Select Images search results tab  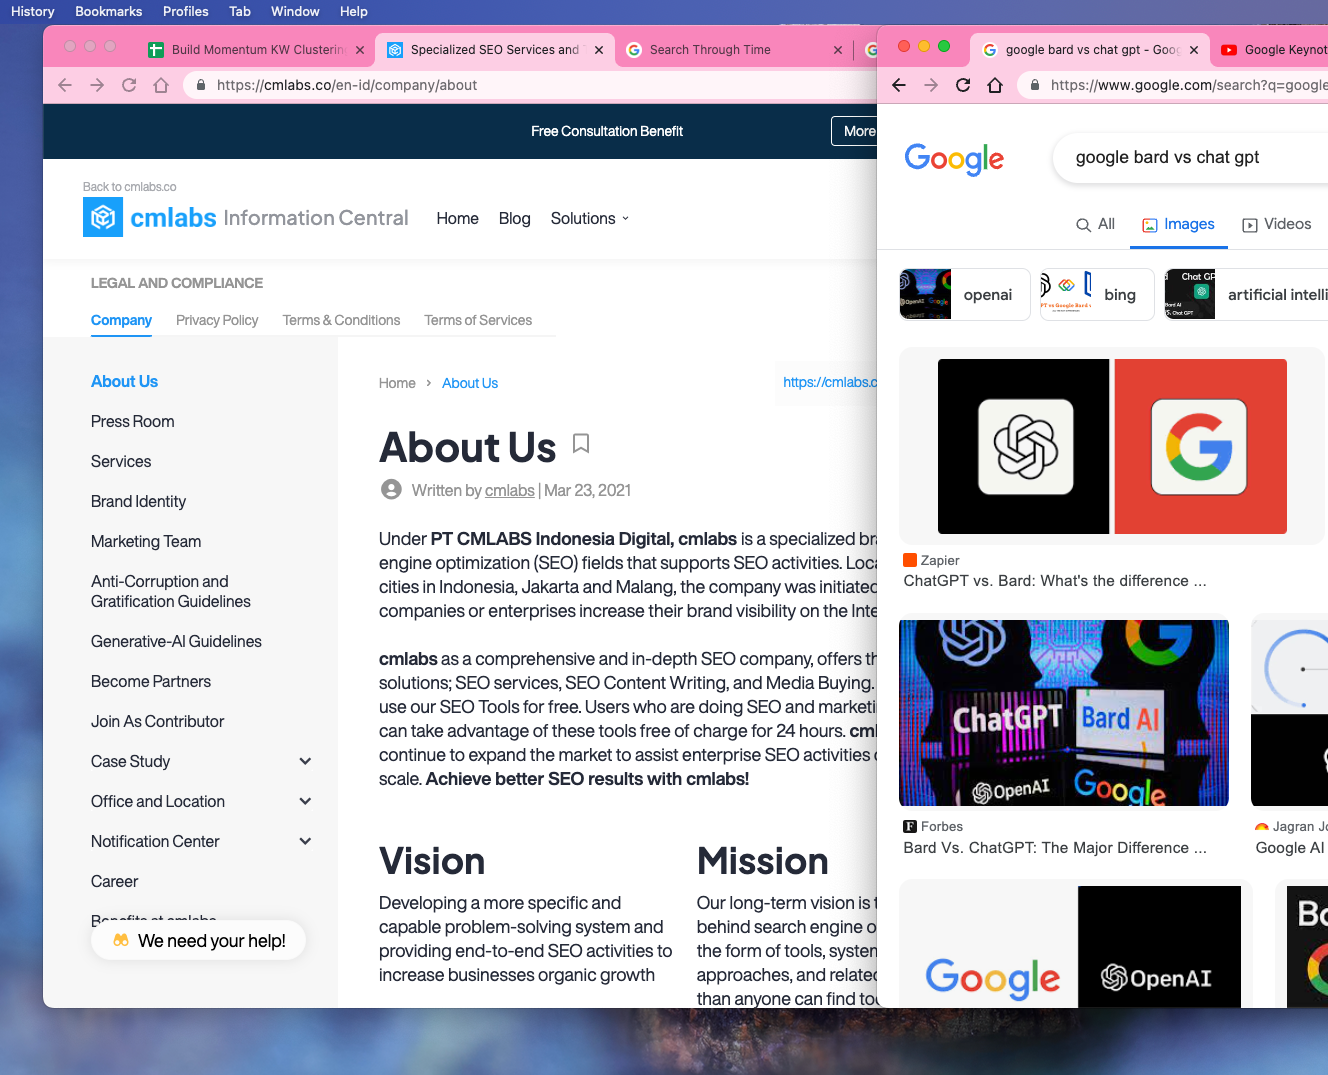pyautogui.click(x=1179, y=224)
